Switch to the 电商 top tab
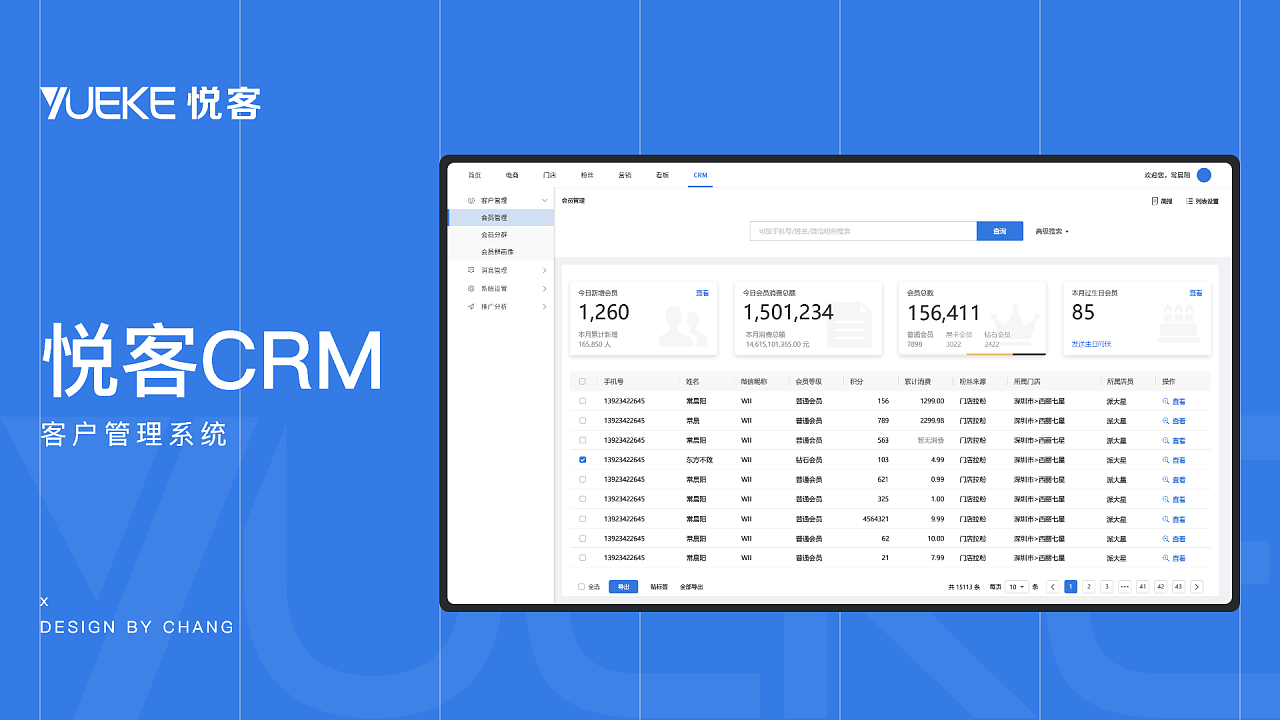The width and height of the screenshot is (1280, 720). point(512,175)
